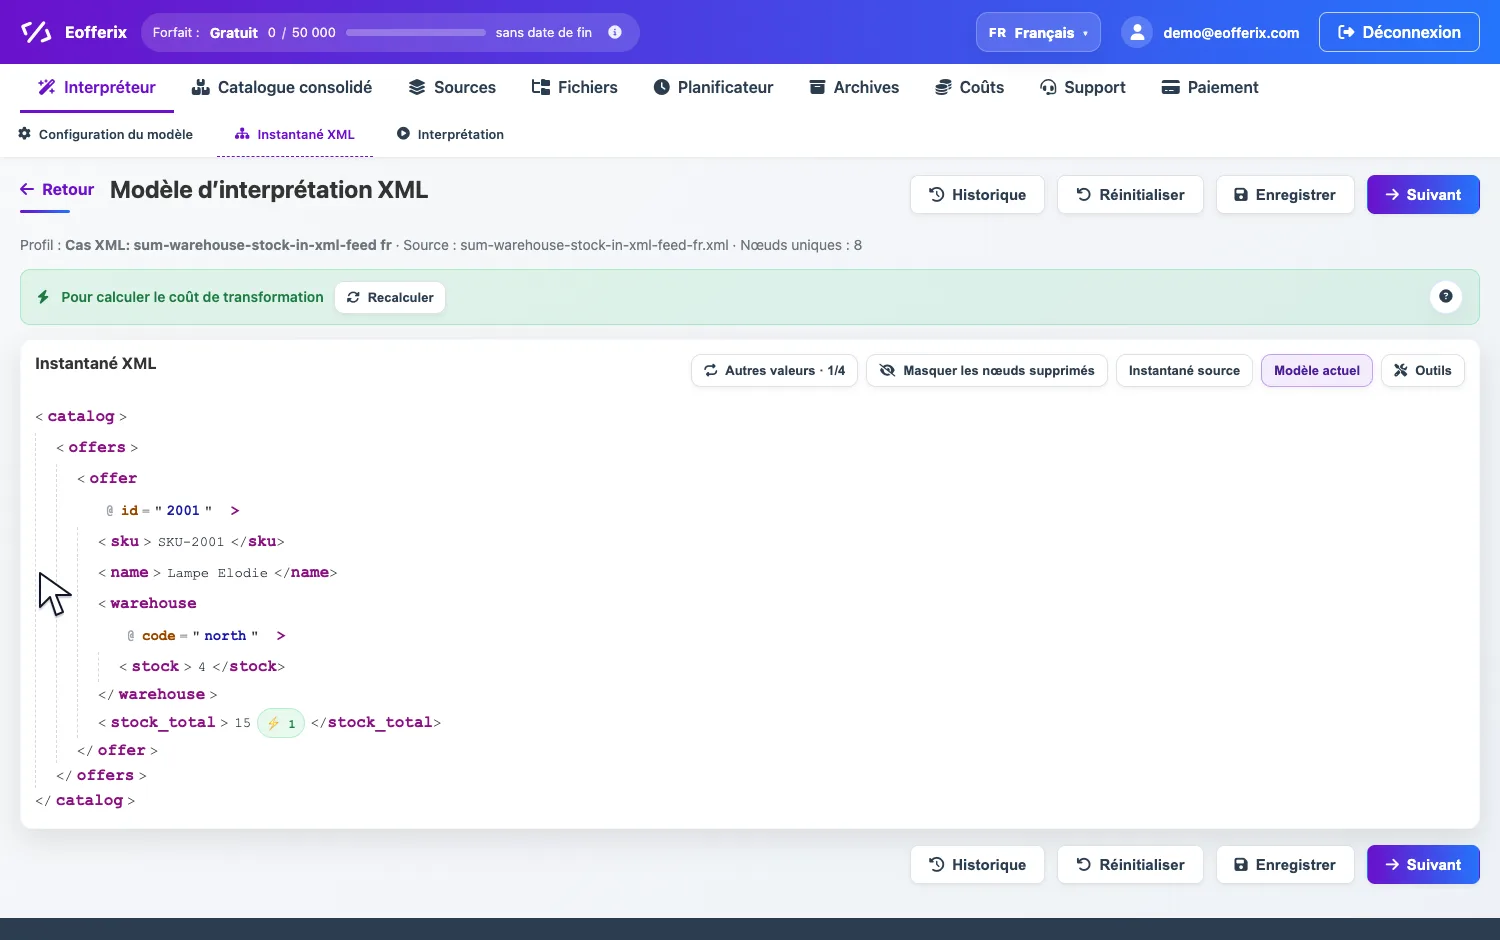This screenshot has height=940, width=1500.
Task: Click the lightning icon in cost banner
Action: coord(43,297)
